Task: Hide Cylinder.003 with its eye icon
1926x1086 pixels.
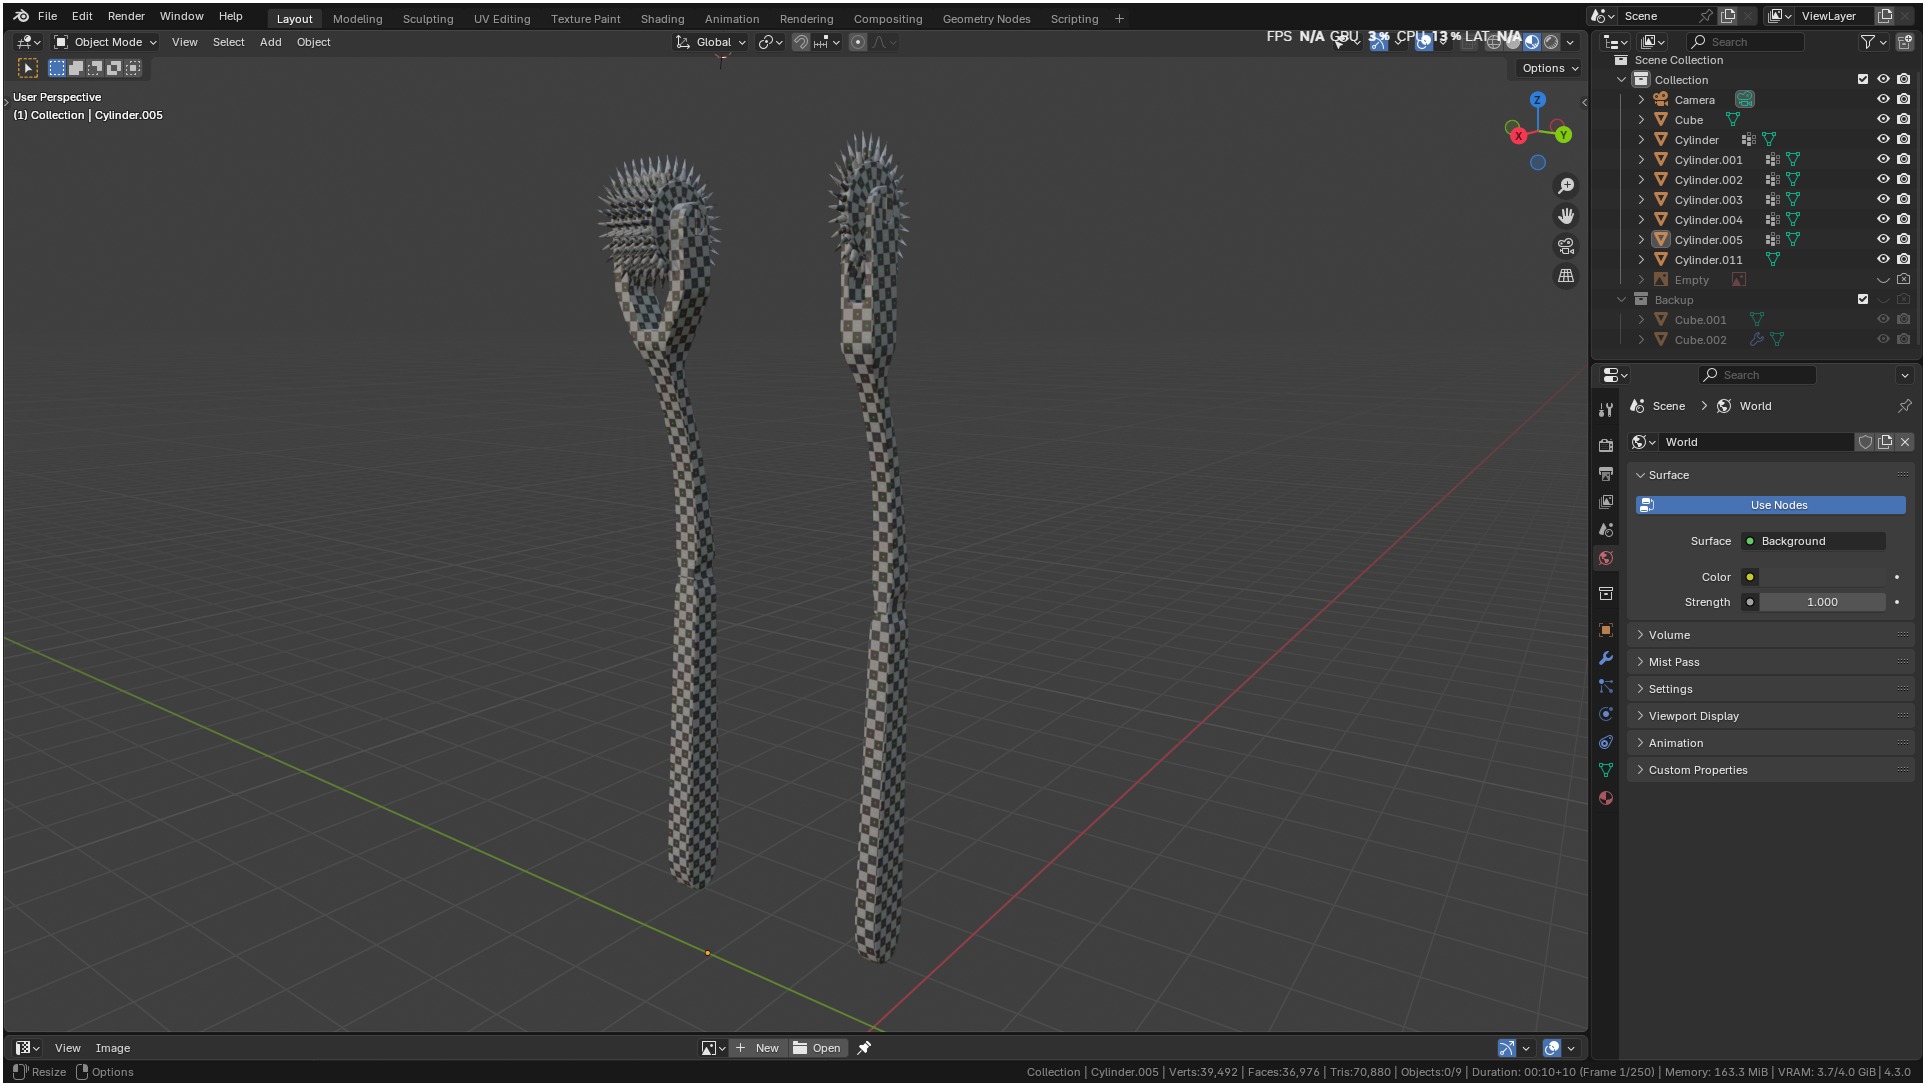Action: pos(1883,200)
